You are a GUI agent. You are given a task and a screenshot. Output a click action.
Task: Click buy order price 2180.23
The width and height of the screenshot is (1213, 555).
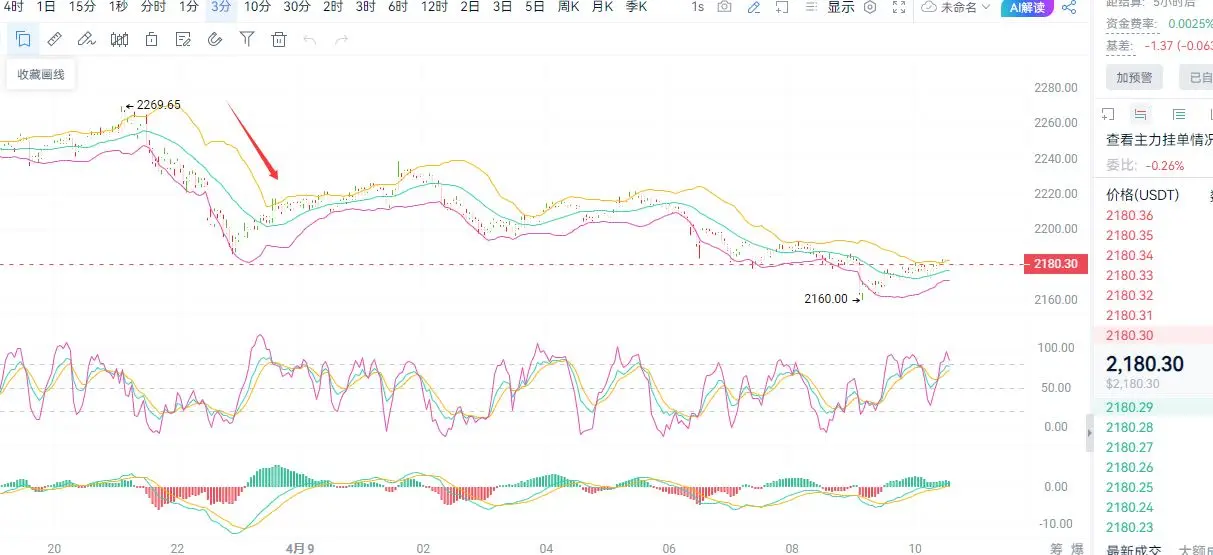(x=1130, y=527)
